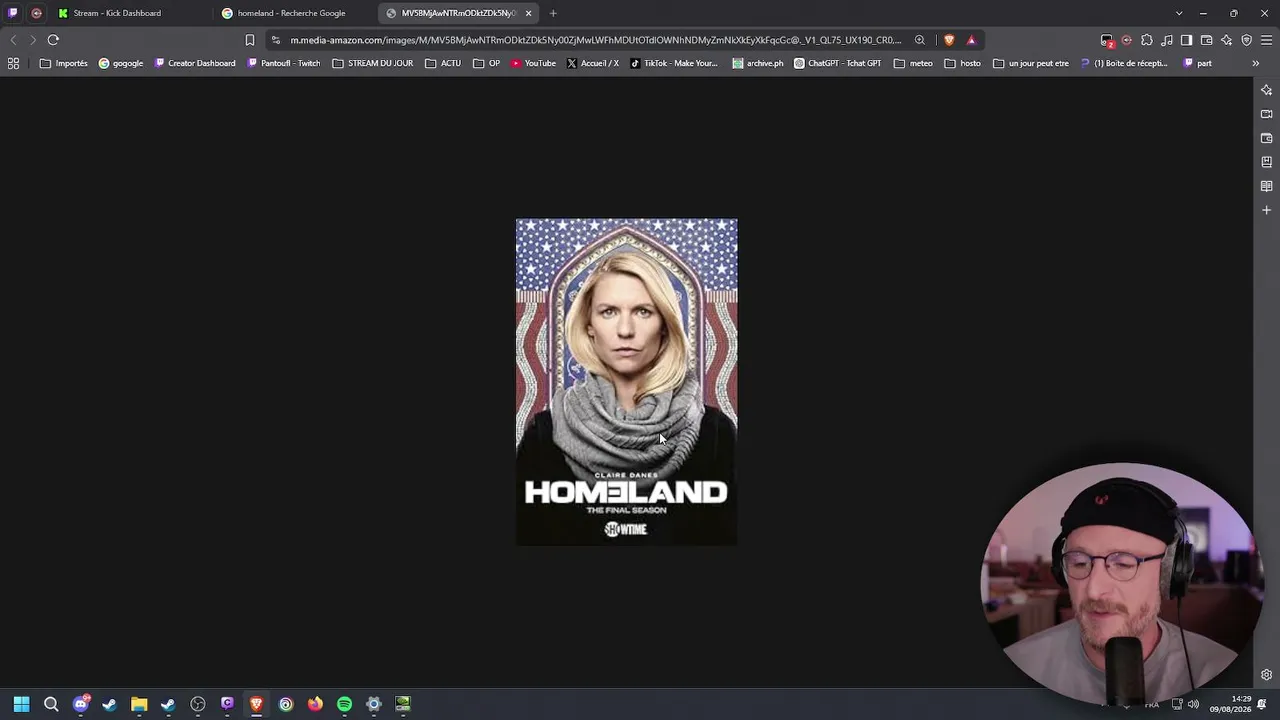Open the gogogle bookmark

coord(121,63)
